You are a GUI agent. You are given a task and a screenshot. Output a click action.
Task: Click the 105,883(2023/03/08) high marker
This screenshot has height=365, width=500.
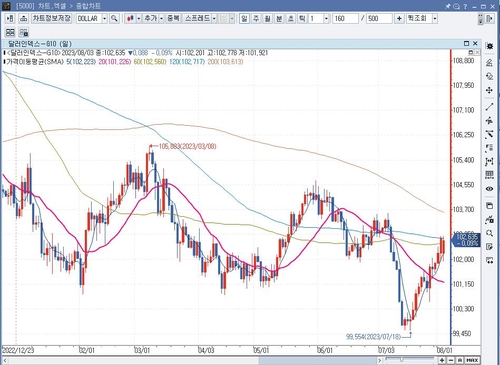tap(187, 146)
